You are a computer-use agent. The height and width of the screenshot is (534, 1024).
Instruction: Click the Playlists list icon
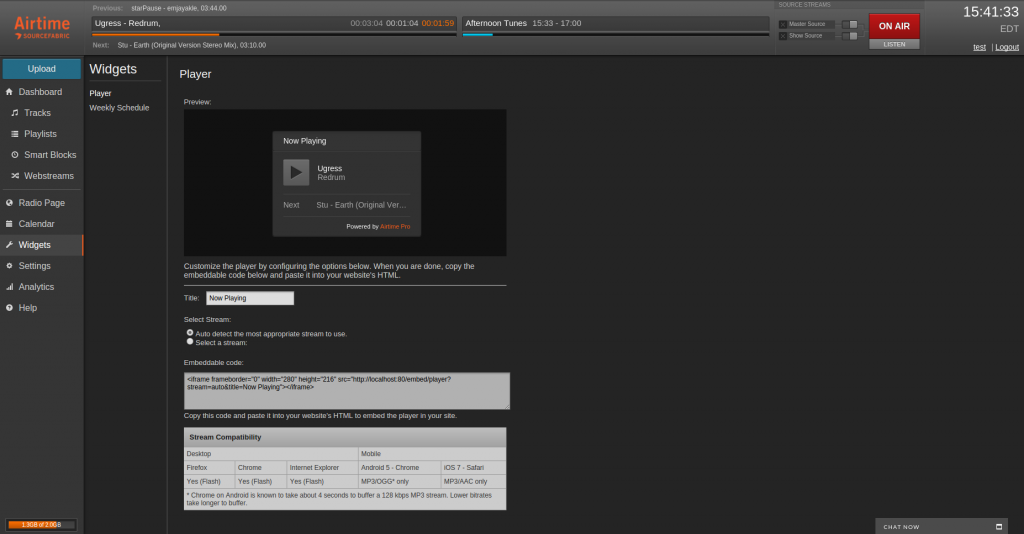click(14, 134)
